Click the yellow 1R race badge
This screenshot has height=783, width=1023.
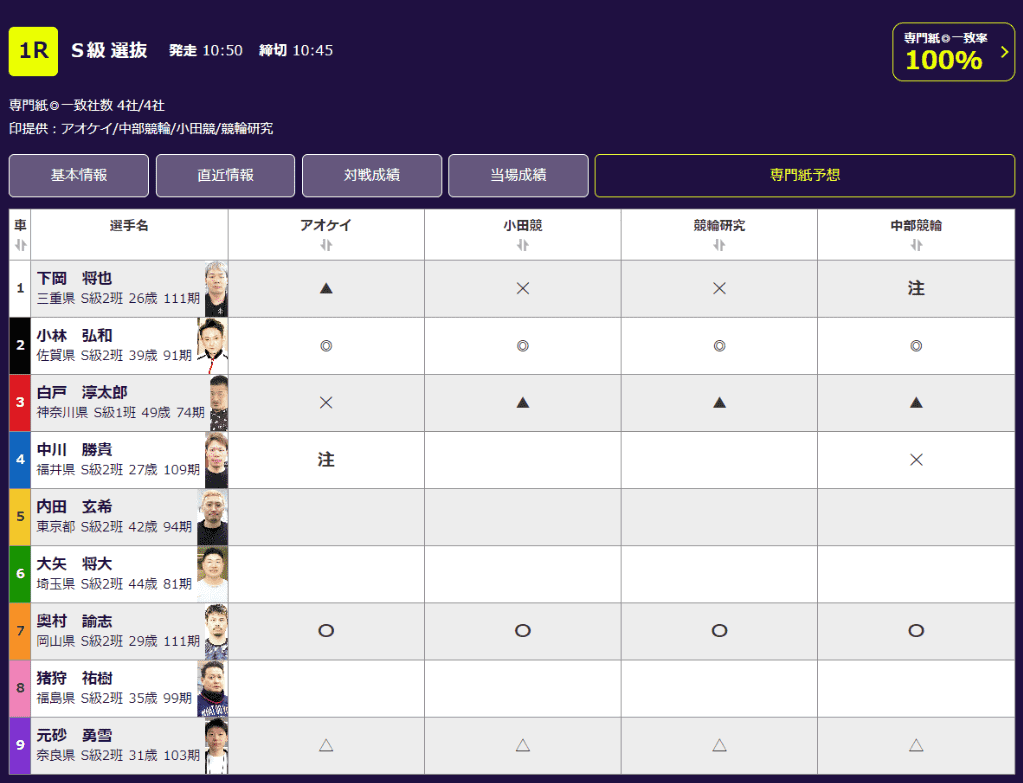click(x=33, y=51)
